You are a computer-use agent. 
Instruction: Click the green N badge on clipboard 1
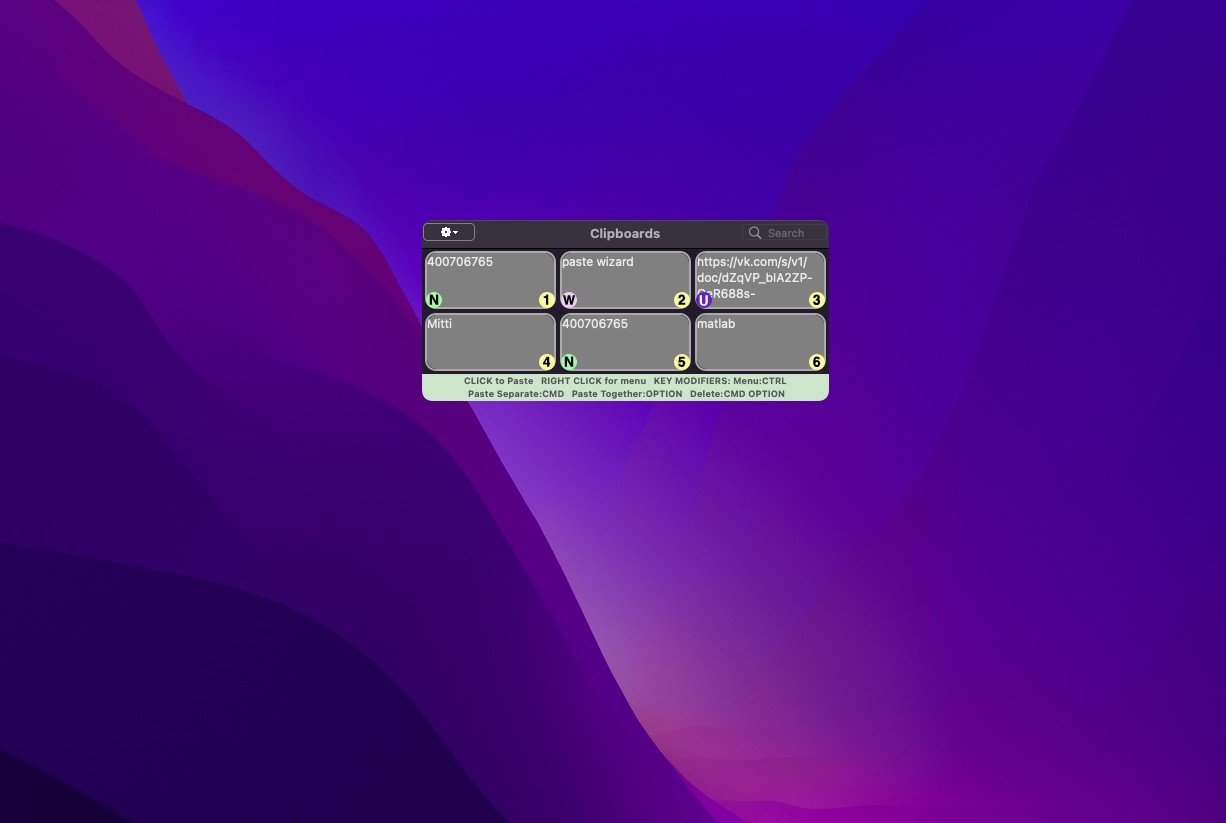click(x=434, y=300)
